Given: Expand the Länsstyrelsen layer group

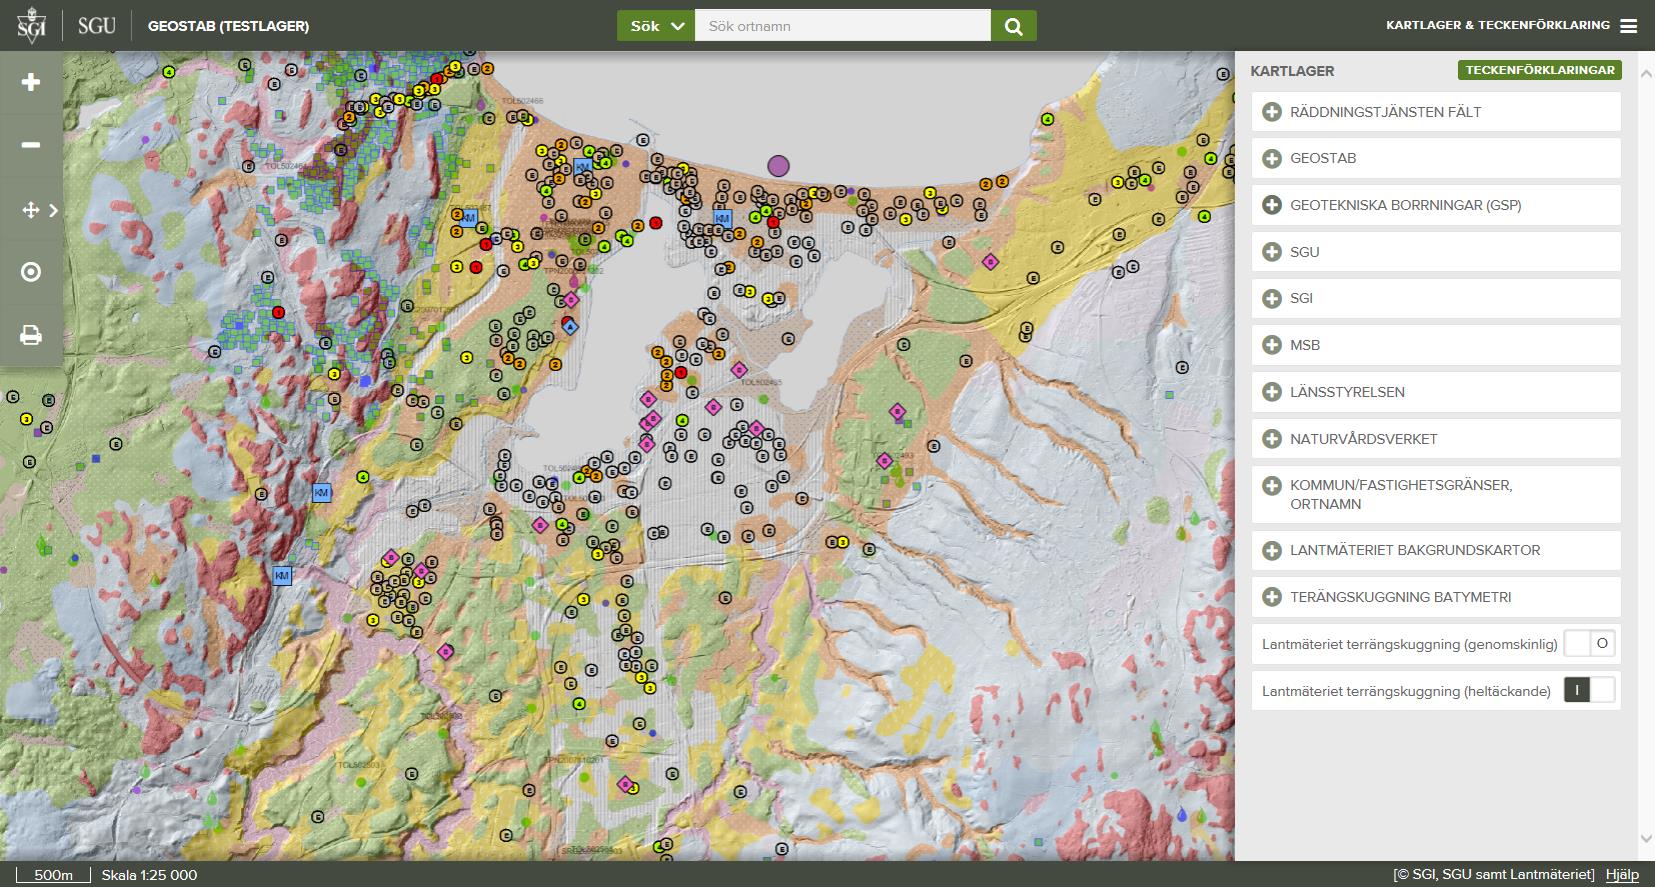Looking at the screenshot, I should point(1436,392).
